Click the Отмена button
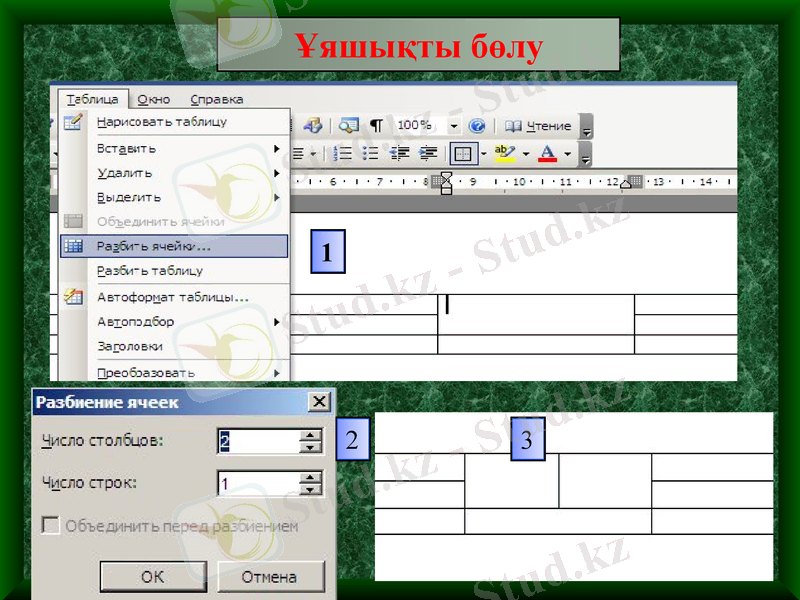Image resolution: width=800 pixels, height=600 pixels. point(270,576)
